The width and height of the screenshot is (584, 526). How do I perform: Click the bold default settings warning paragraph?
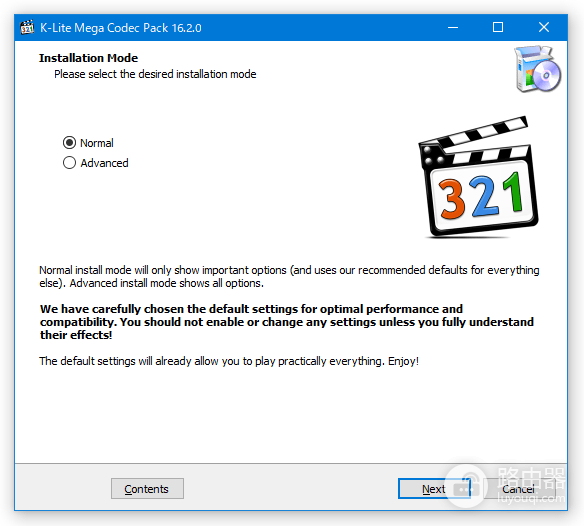click(x=287, y=322)
